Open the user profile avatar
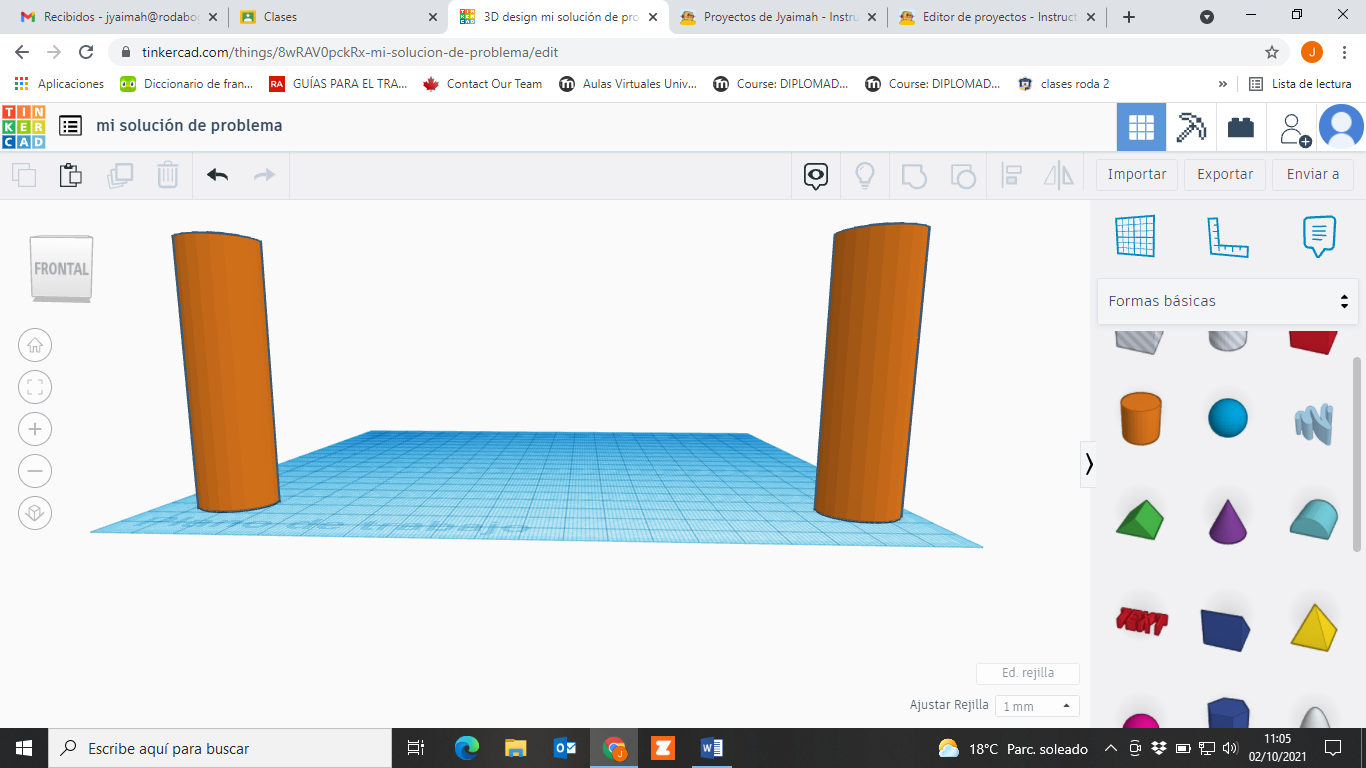This screenshot has height=768, width=1366. coord(1341,127)
